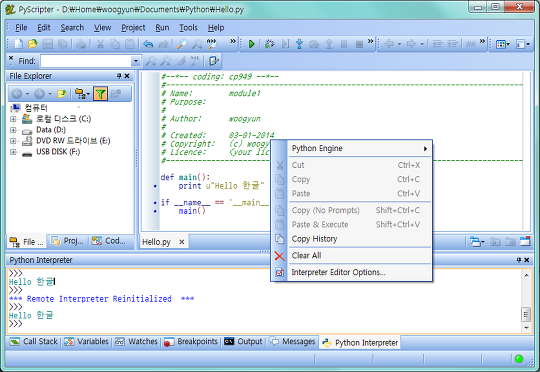Click File Explorer browse-up folder icon
This screenshot has height=372, width=540.
coord(62,94)
